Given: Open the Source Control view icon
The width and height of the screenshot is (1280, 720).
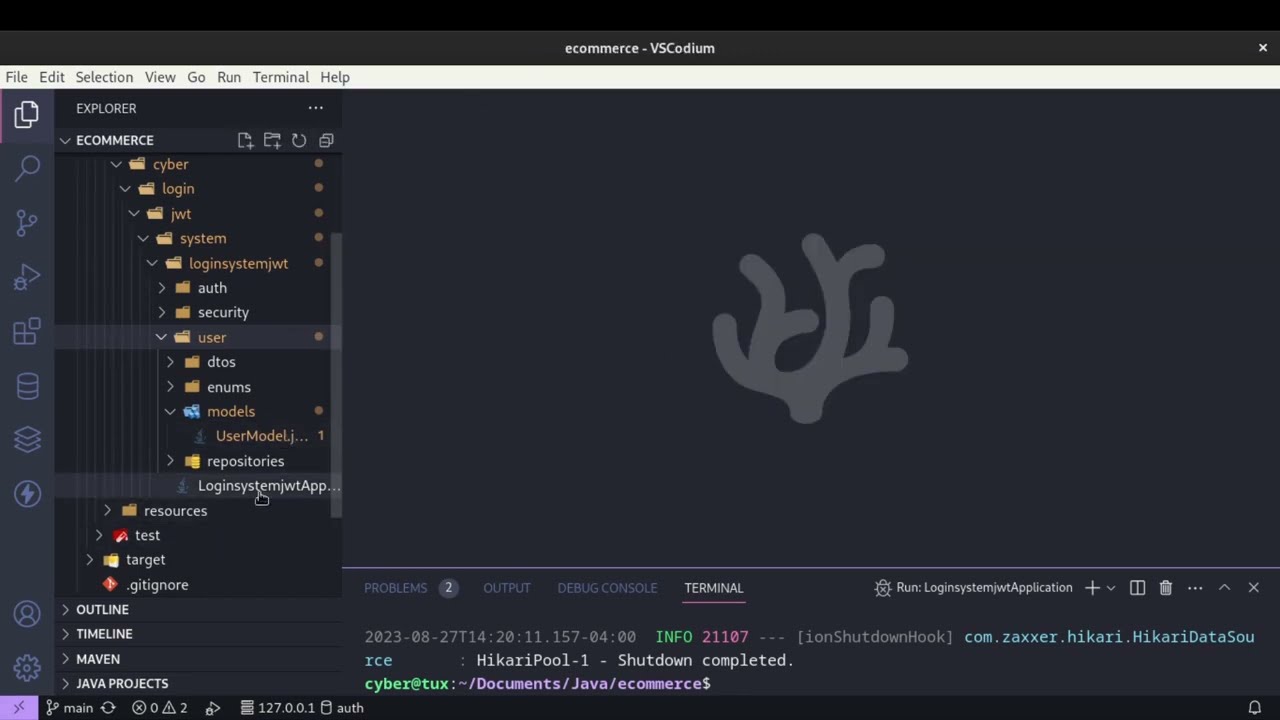Looking at the screenshot, I should click(27, 223).
